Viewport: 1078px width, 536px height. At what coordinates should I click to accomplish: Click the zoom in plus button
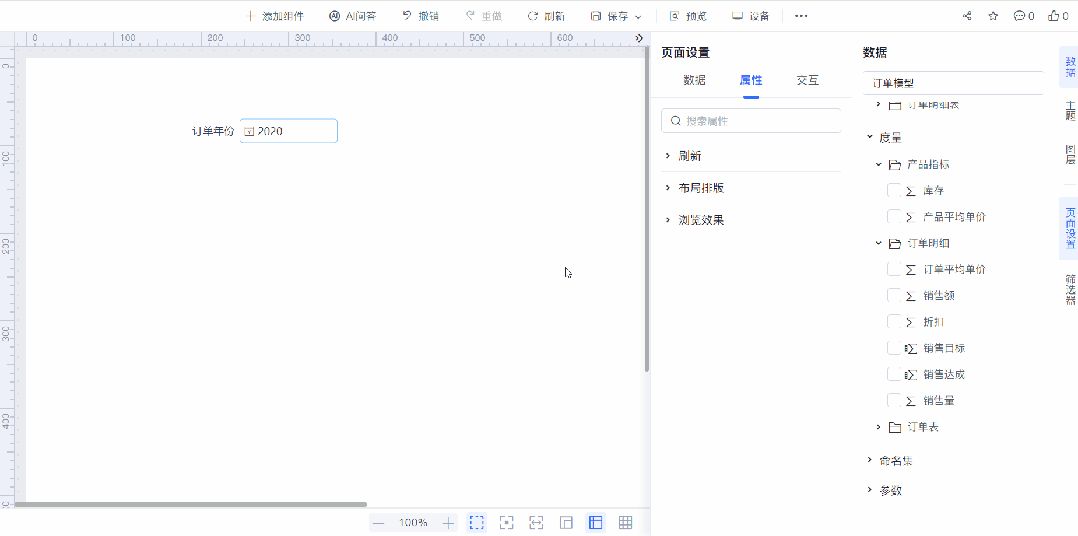pos(448,523)
